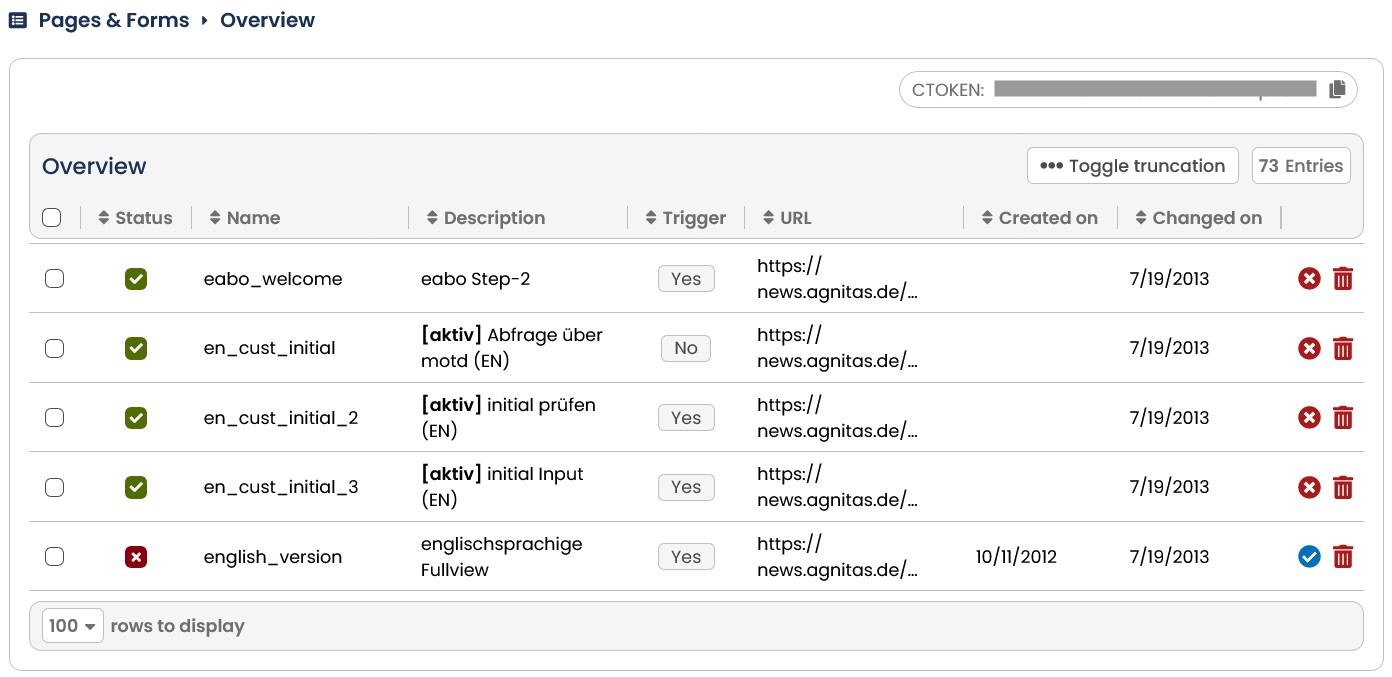Delete the eabo_welcome form via trash icon
Viewport: 1392px width, 677px height.
coord(1343,279)
